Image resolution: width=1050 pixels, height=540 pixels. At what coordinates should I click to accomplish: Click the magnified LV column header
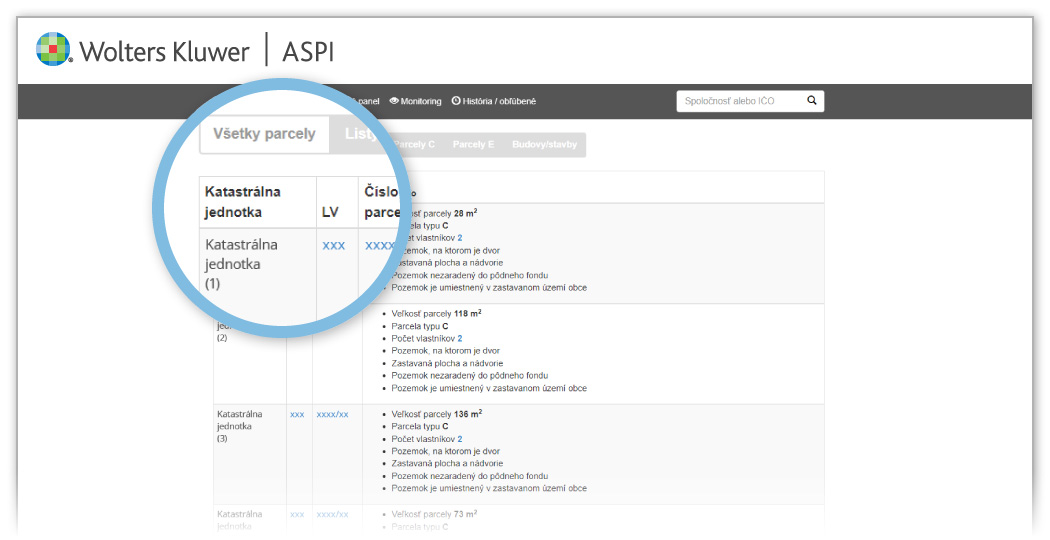pyautogui.click(x=331, y=212)
